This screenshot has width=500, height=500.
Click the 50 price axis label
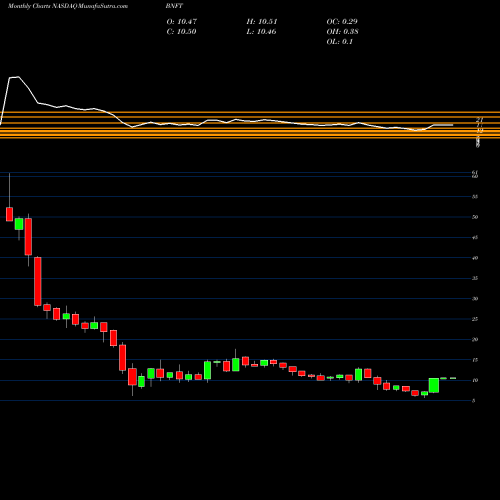[x=475, y=217]
